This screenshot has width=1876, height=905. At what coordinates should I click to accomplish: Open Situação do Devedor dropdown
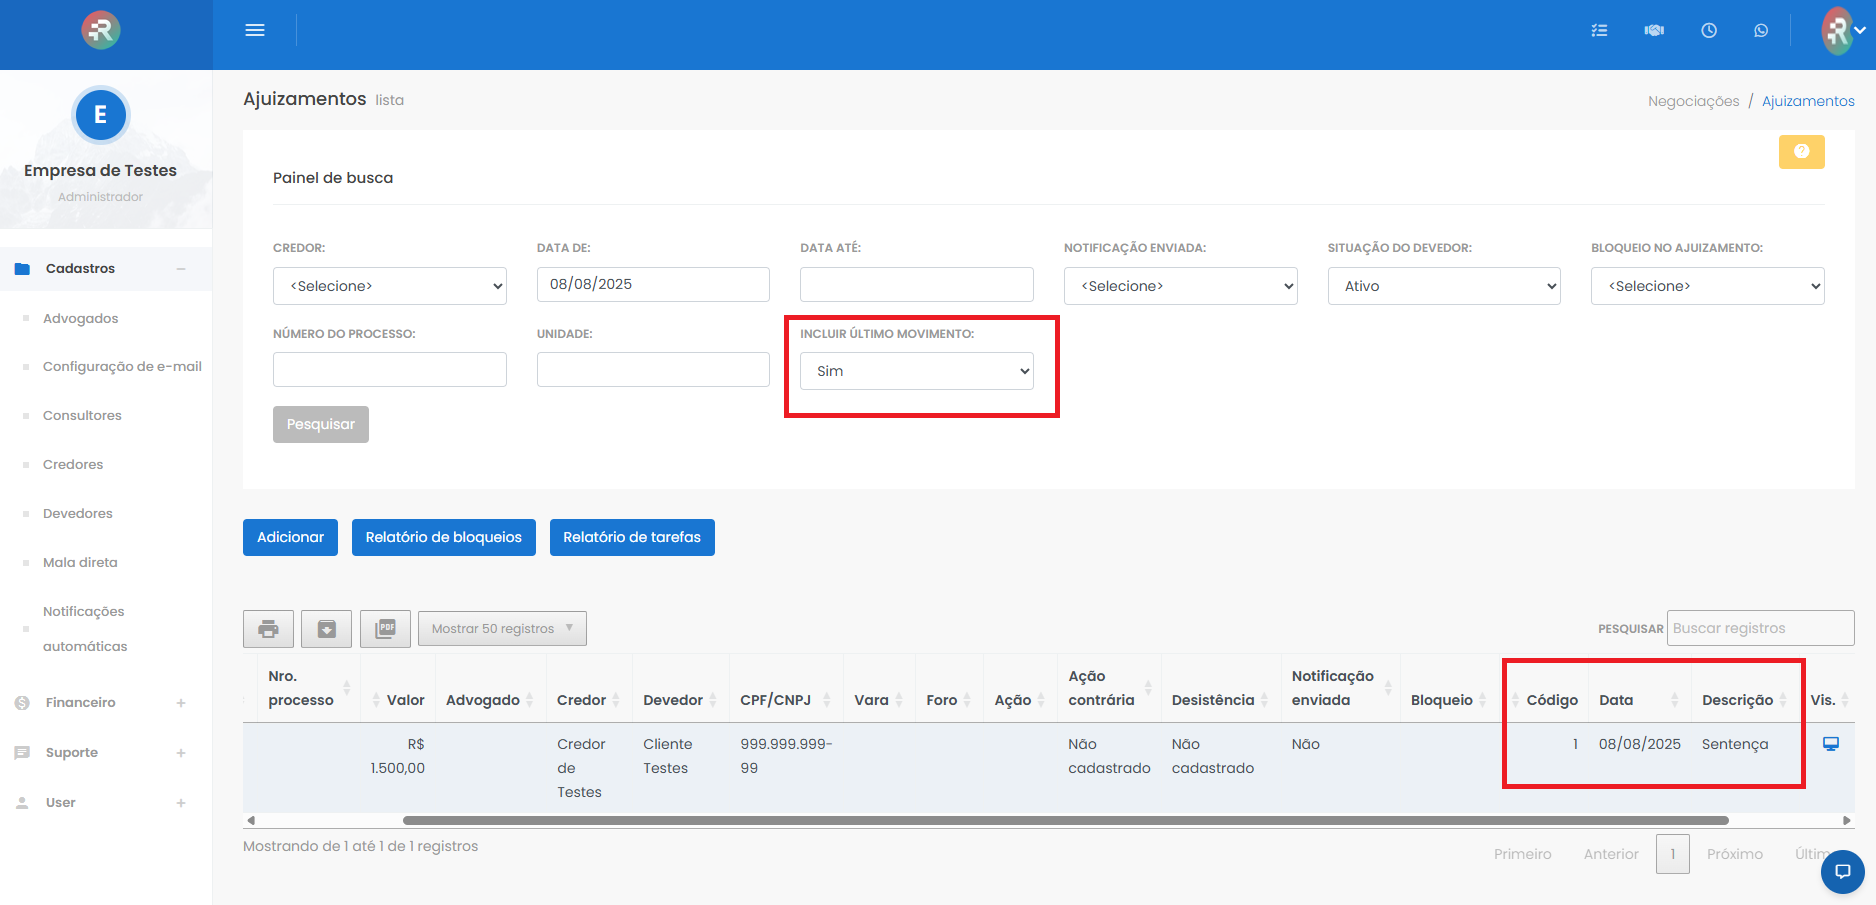coord(1443,286)
